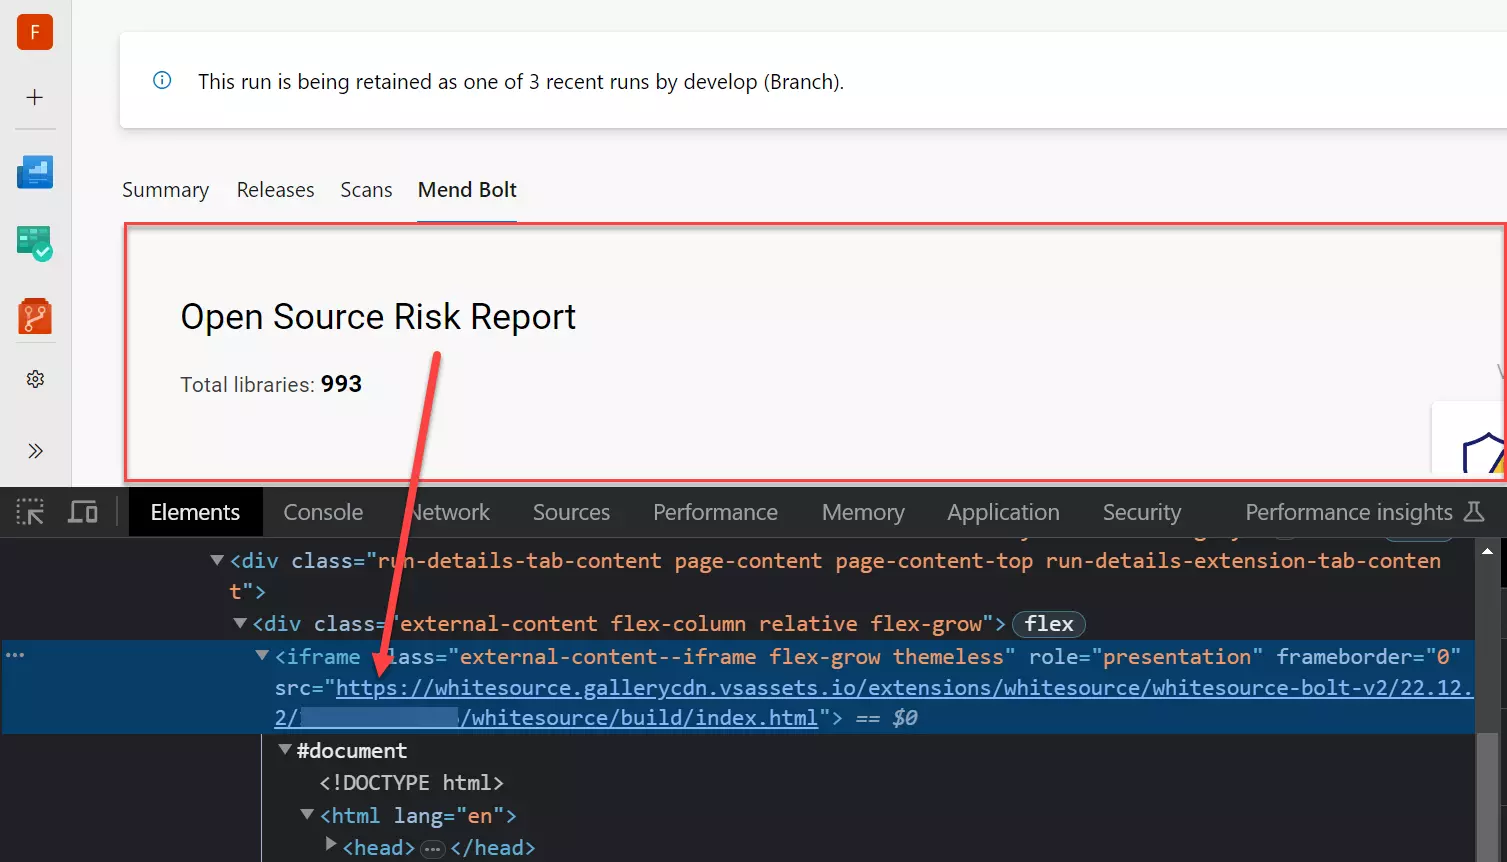The image size is (1507, 862).
Task: Expand the head element node
Action: click(x=331, y=845)
